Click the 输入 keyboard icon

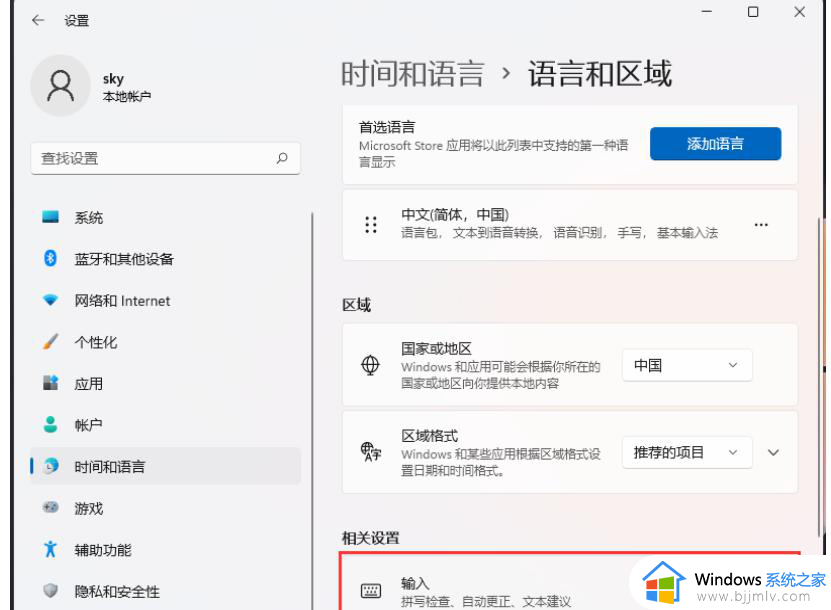click(370, 591)
